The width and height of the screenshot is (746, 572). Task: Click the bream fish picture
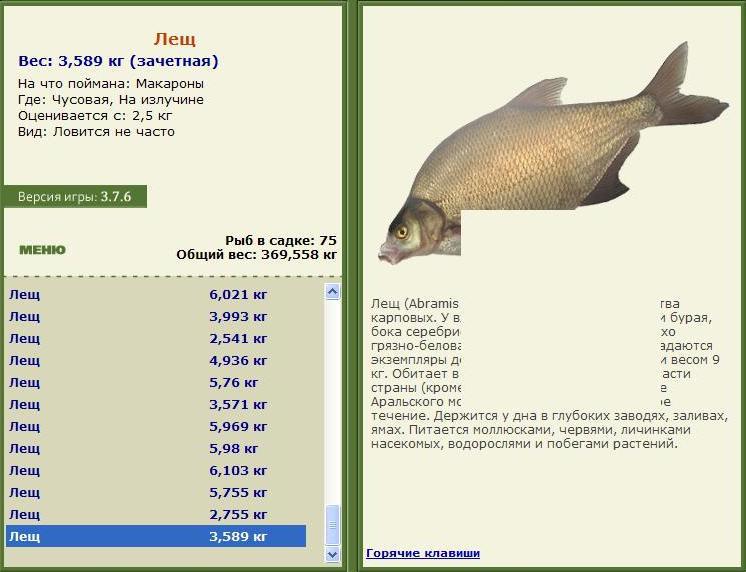coord(553,152)
